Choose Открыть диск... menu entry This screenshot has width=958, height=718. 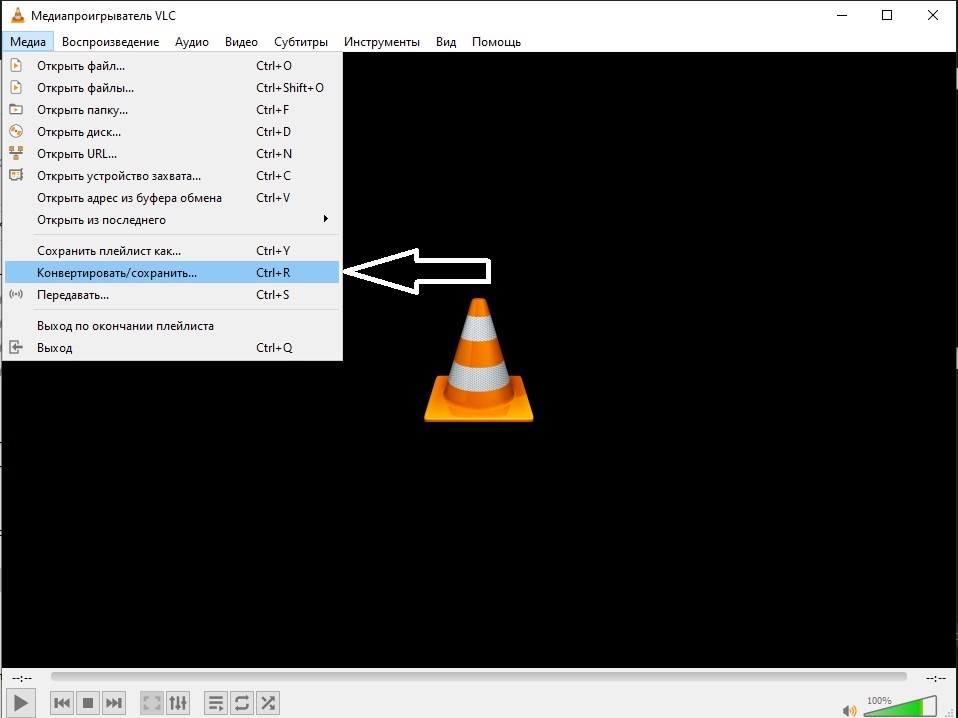click(172, 131)
